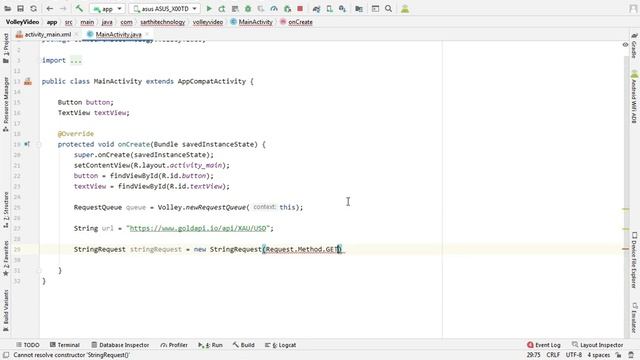Click the Save All icon
Image resolution: width=640 pixels, height=360 pixels.
click(20, 9)
